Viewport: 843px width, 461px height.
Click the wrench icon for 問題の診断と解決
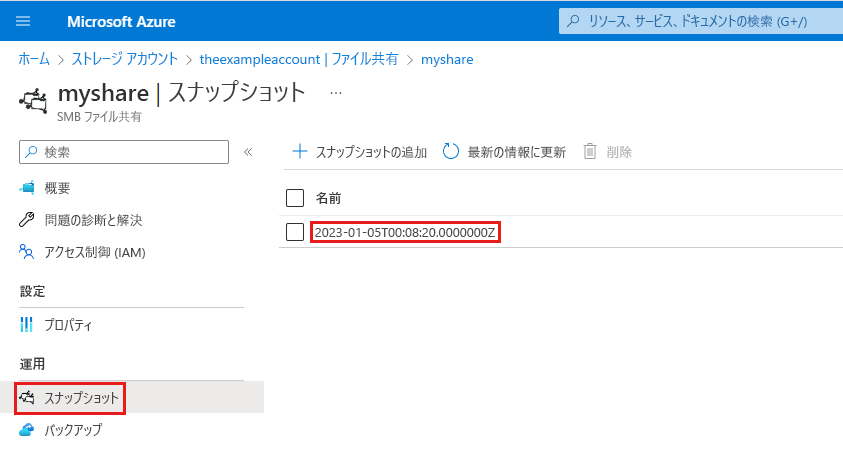tap(27, 219)
